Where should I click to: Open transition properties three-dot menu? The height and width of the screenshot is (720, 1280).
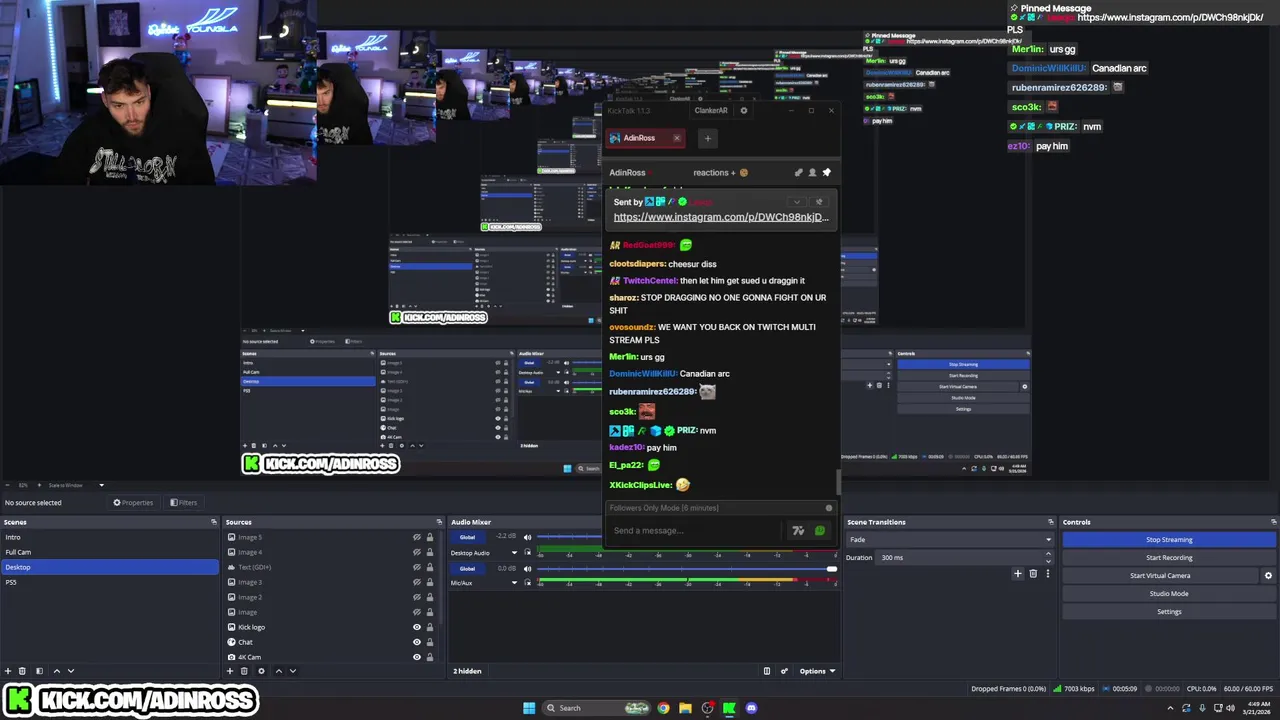[1047, 573]
